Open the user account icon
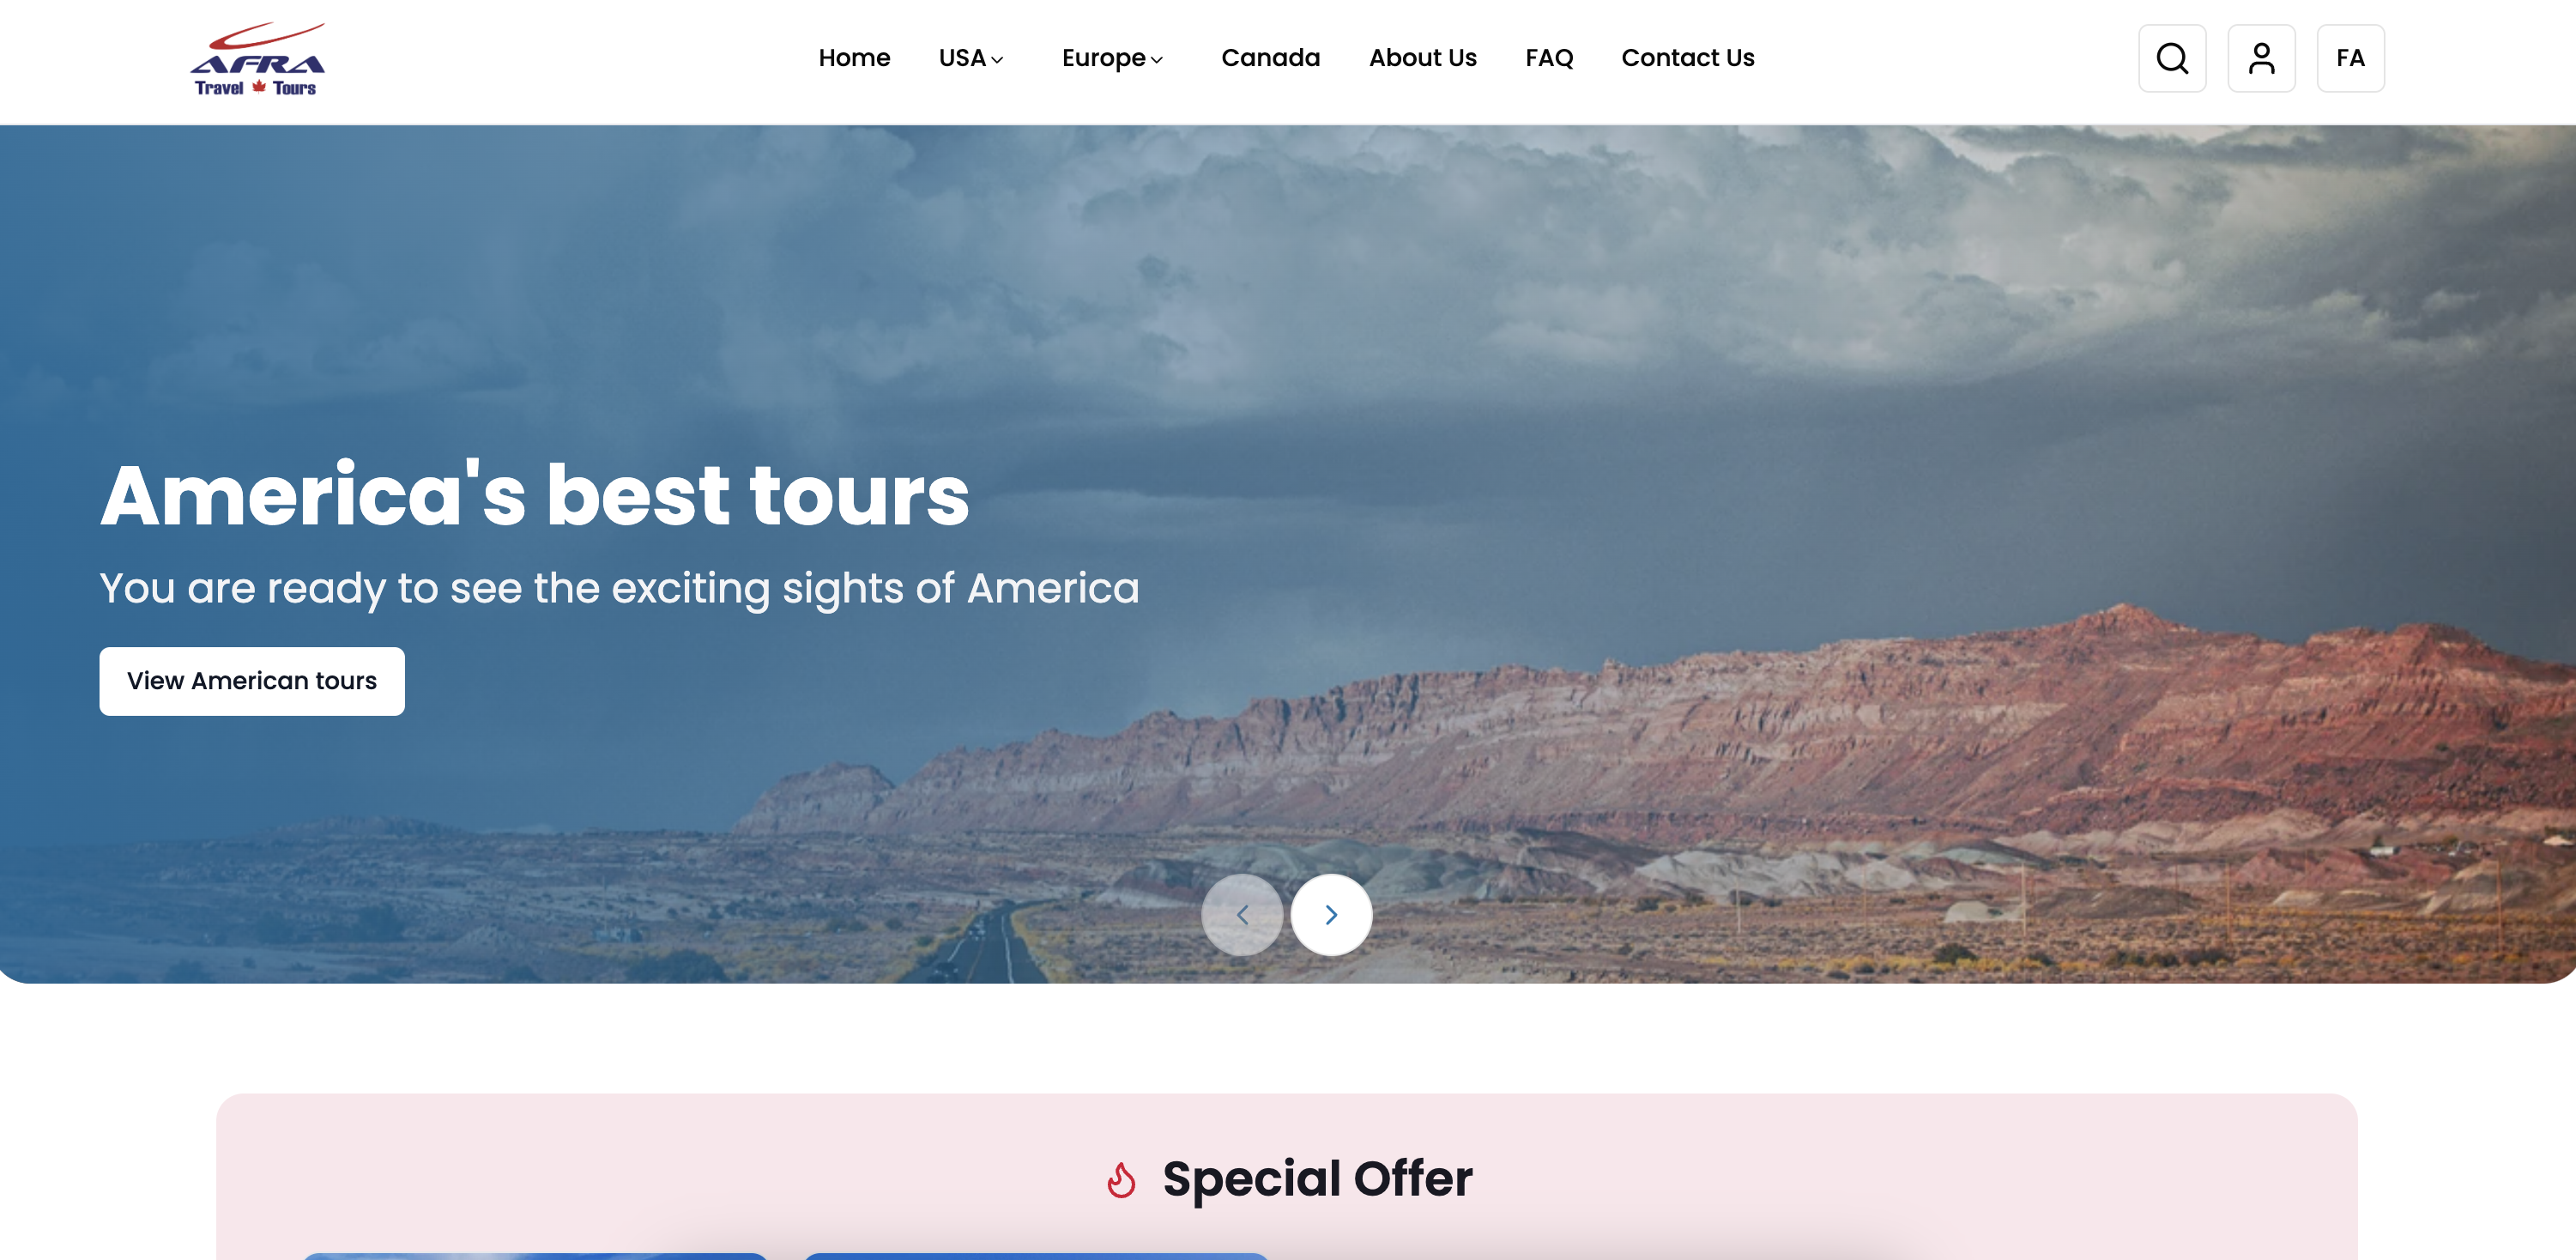Screen dimensions: 2576x1260 point(2261,58)
